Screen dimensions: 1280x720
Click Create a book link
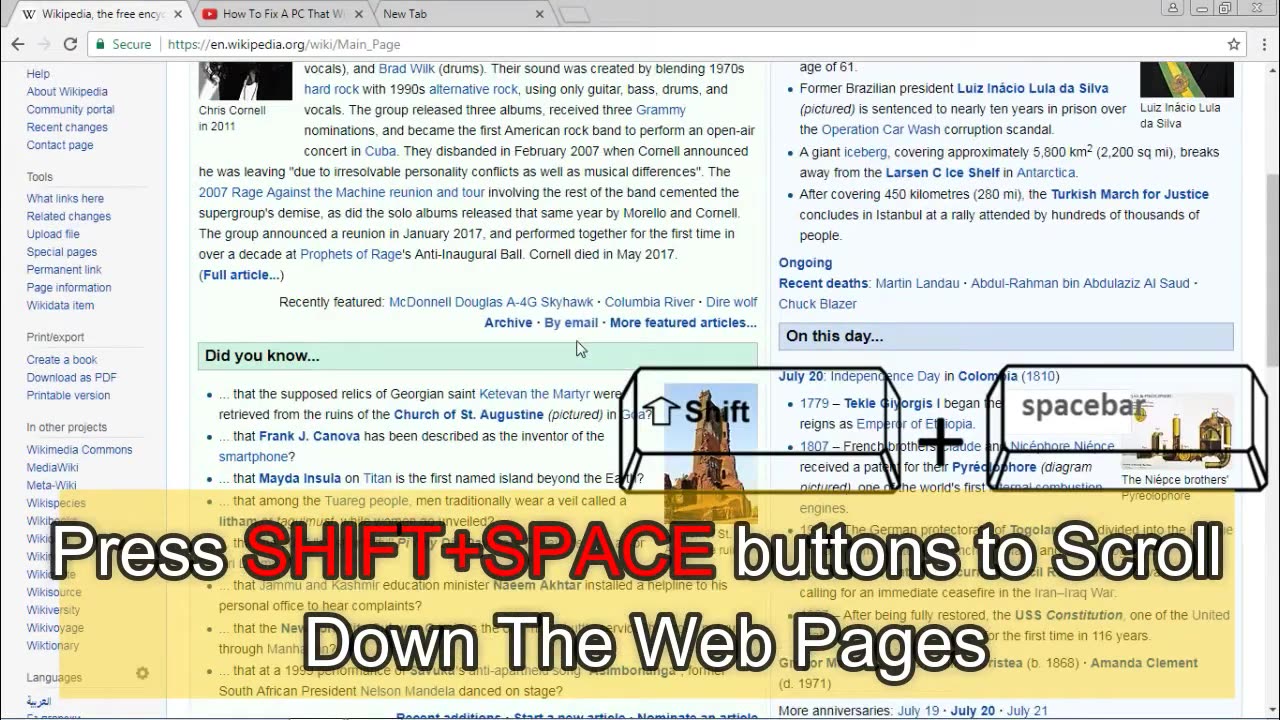tap(62, 360)
